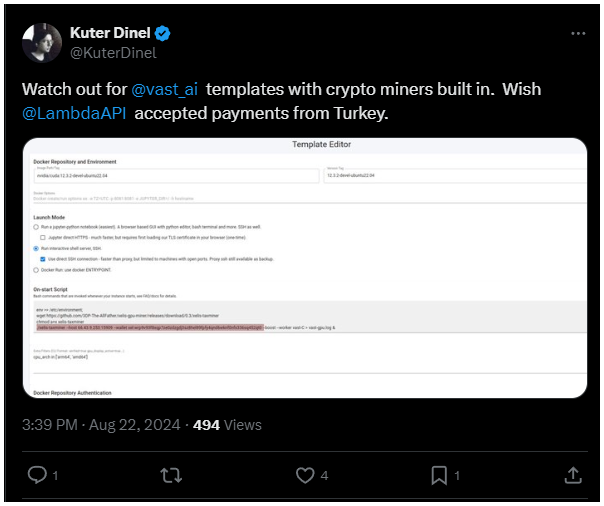The width and height of the screenshot is (604, 506).
Task: Click the Kuter Dinel display name
Action: [x=110, y=33]
